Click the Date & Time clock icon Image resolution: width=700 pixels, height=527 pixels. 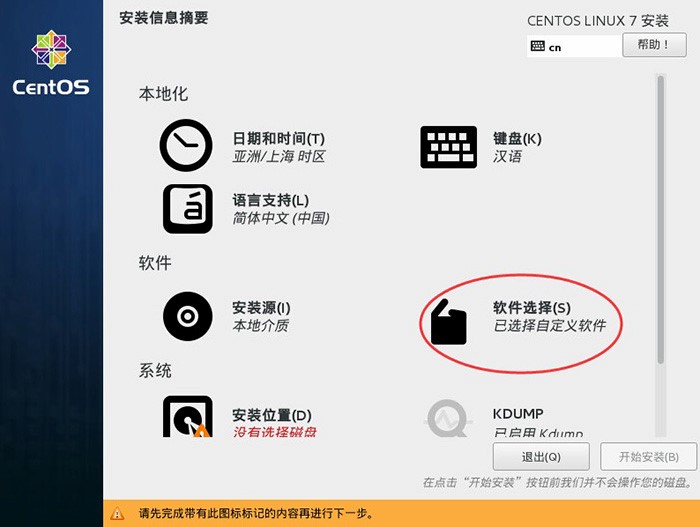tap(186, 146)
